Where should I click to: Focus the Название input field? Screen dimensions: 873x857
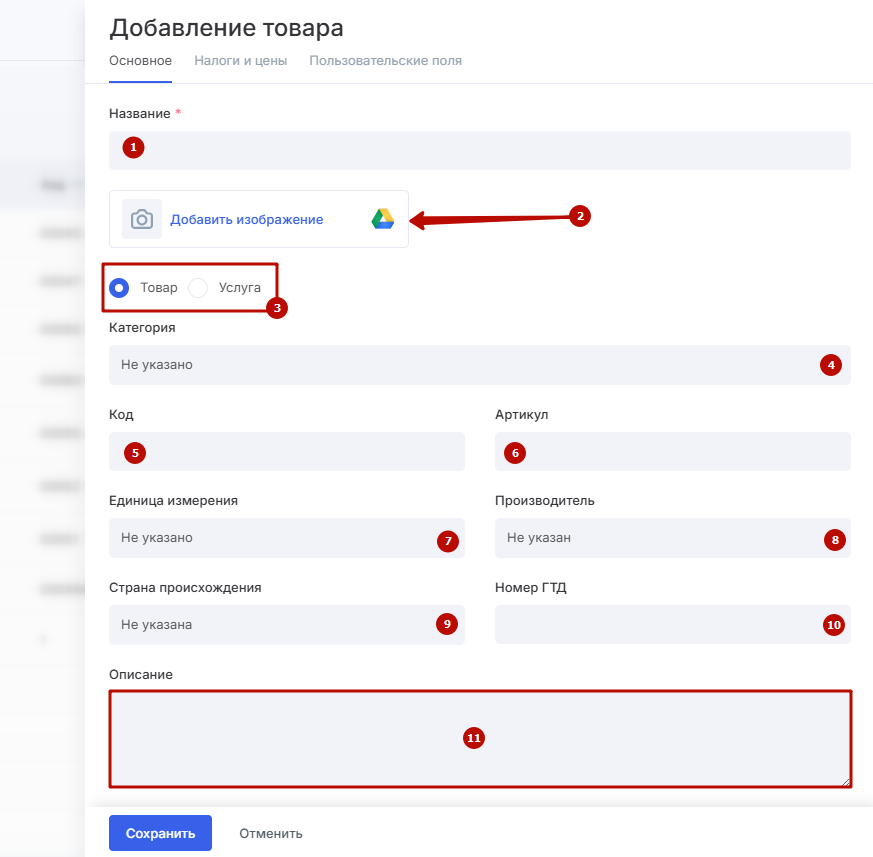[x=480, y=150]
